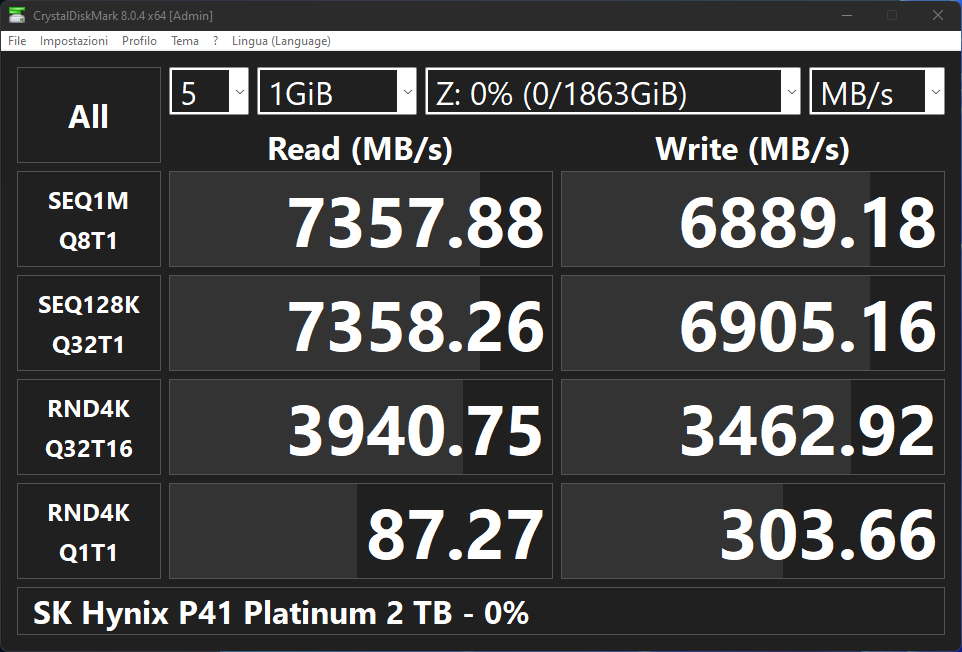Click the RND4K Q1T1 write result 303.66

[x=753, y=532]
